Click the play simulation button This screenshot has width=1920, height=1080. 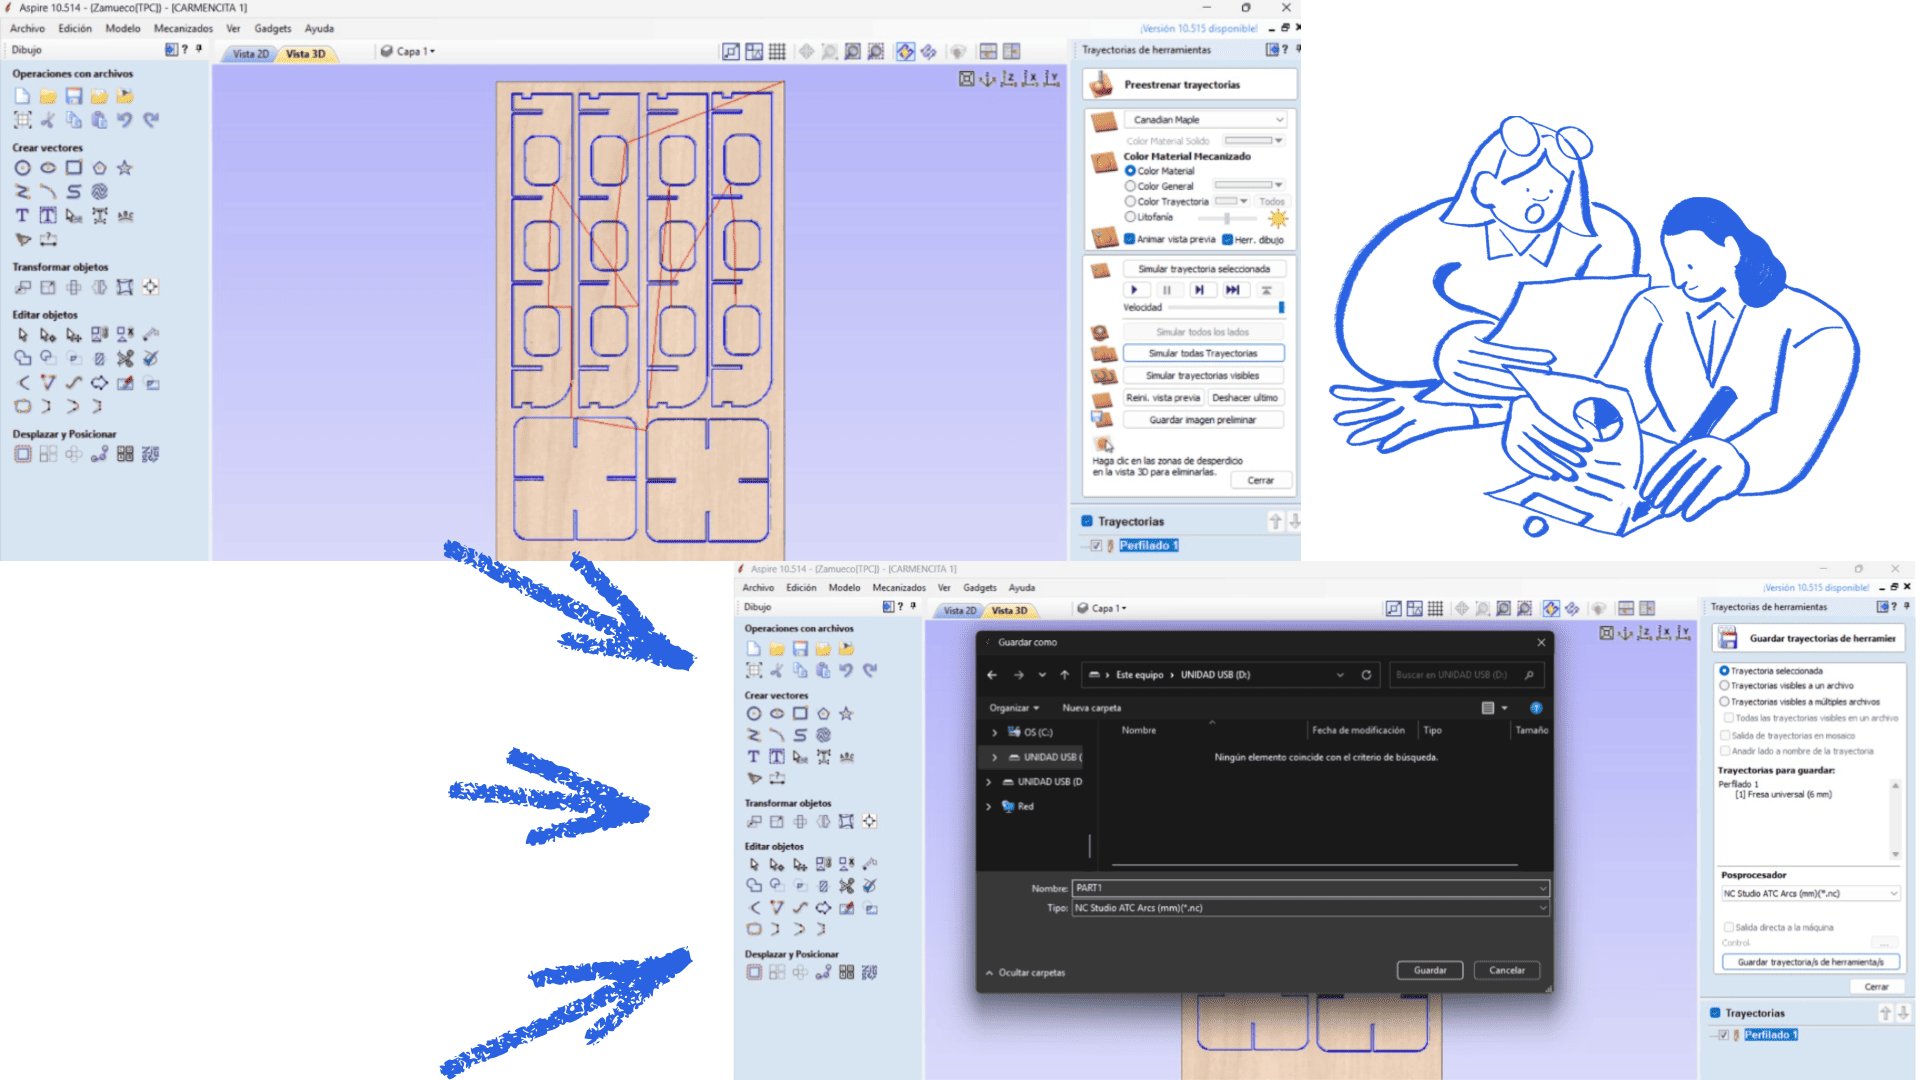point(1134,290)
